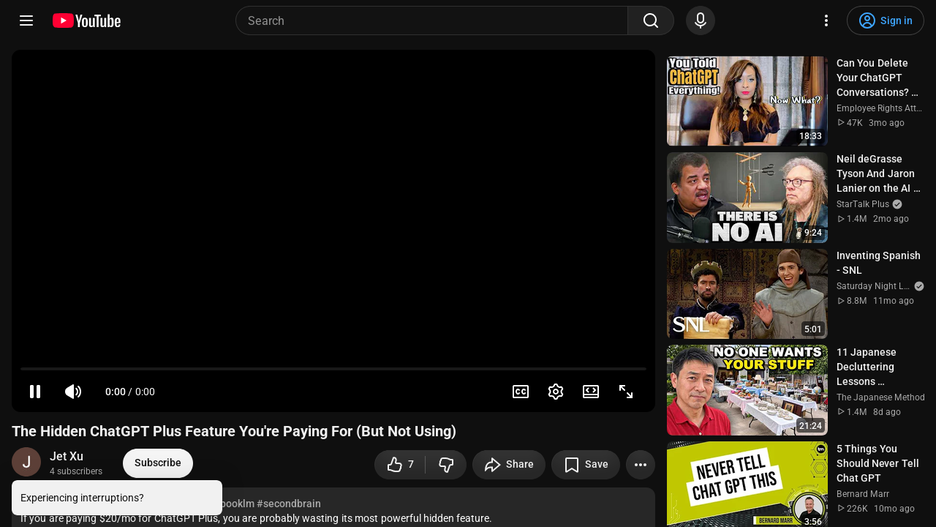Subscribe to the Jet Xu channel
Viewport: 936px width, 527px height.
coord(158,463)
